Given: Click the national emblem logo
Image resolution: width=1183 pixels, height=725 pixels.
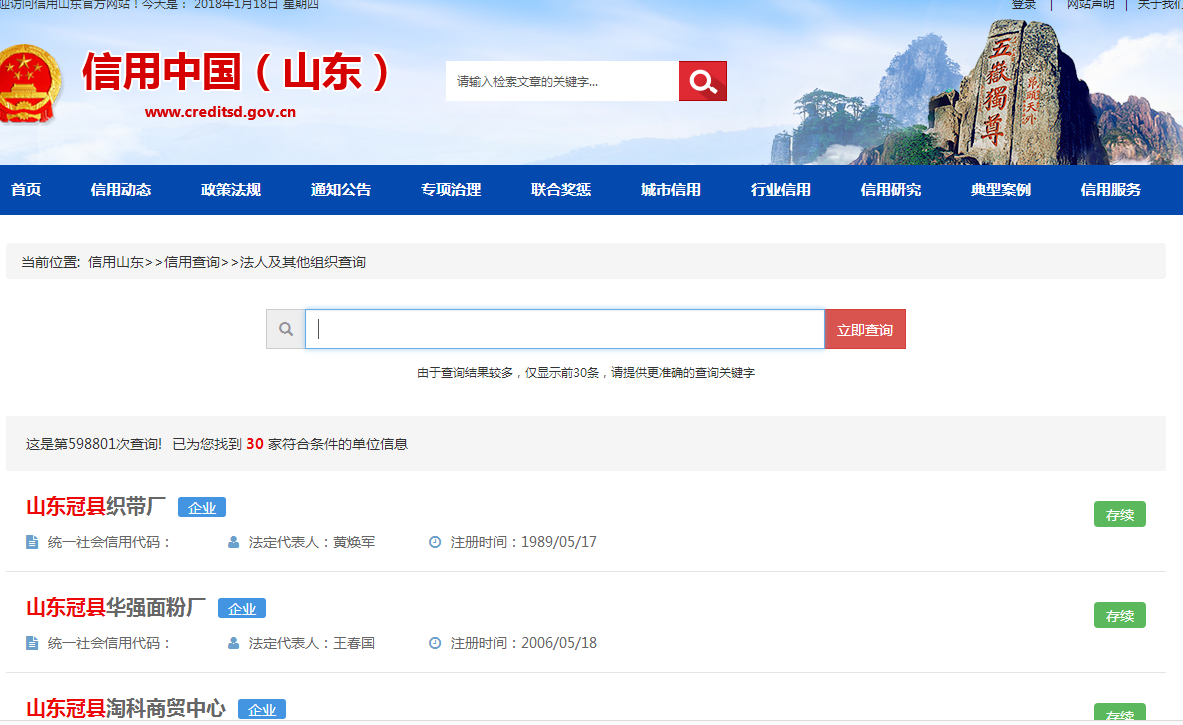Looking at the screenshot, I should (x=28, y=83).
